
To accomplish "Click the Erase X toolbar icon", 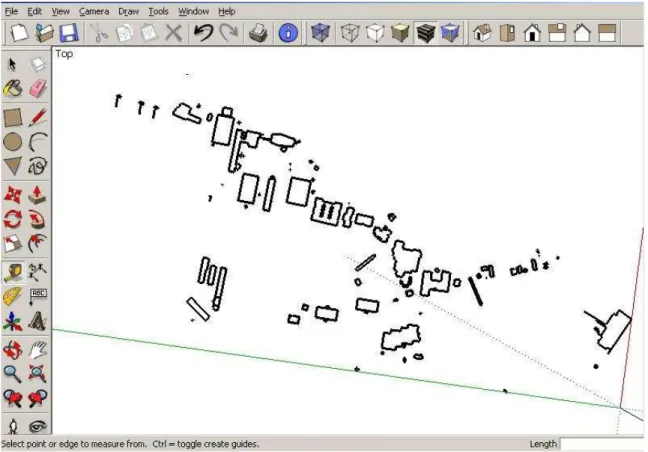I will [x=174, y=33].
